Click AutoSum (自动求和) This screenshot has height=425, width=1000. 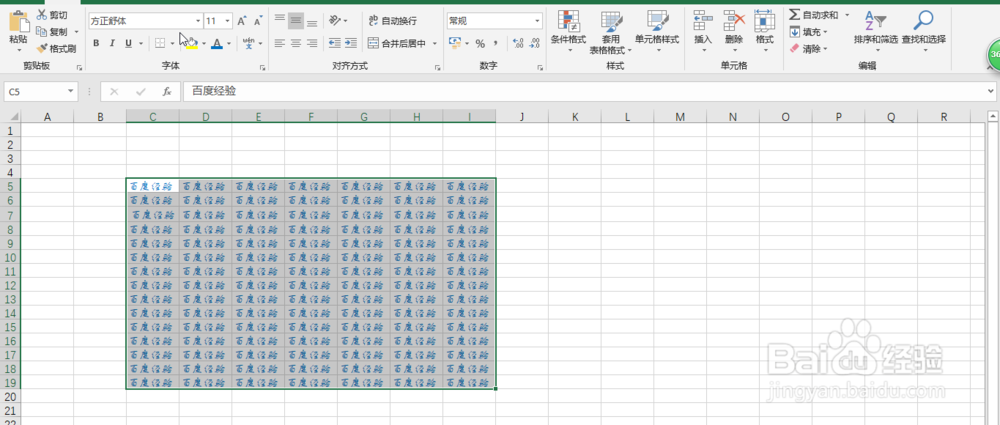pyautogui.click(x=813, y=15)
